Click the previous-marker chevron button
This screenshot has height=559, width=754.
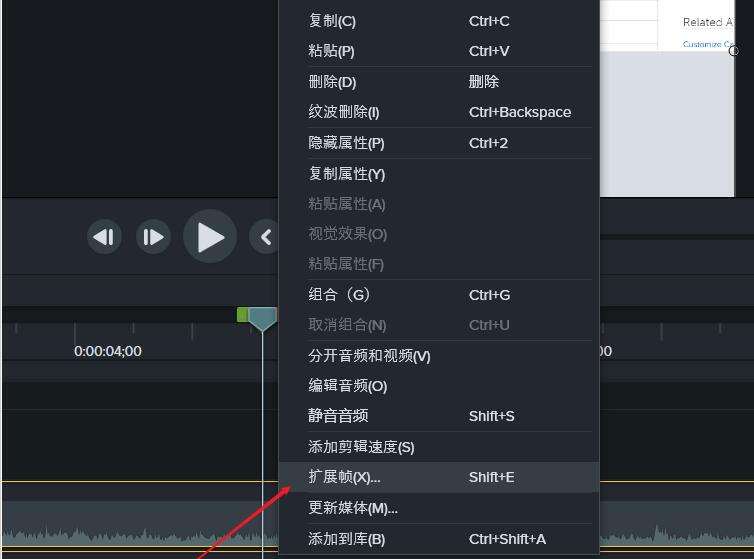coord(264,237)
